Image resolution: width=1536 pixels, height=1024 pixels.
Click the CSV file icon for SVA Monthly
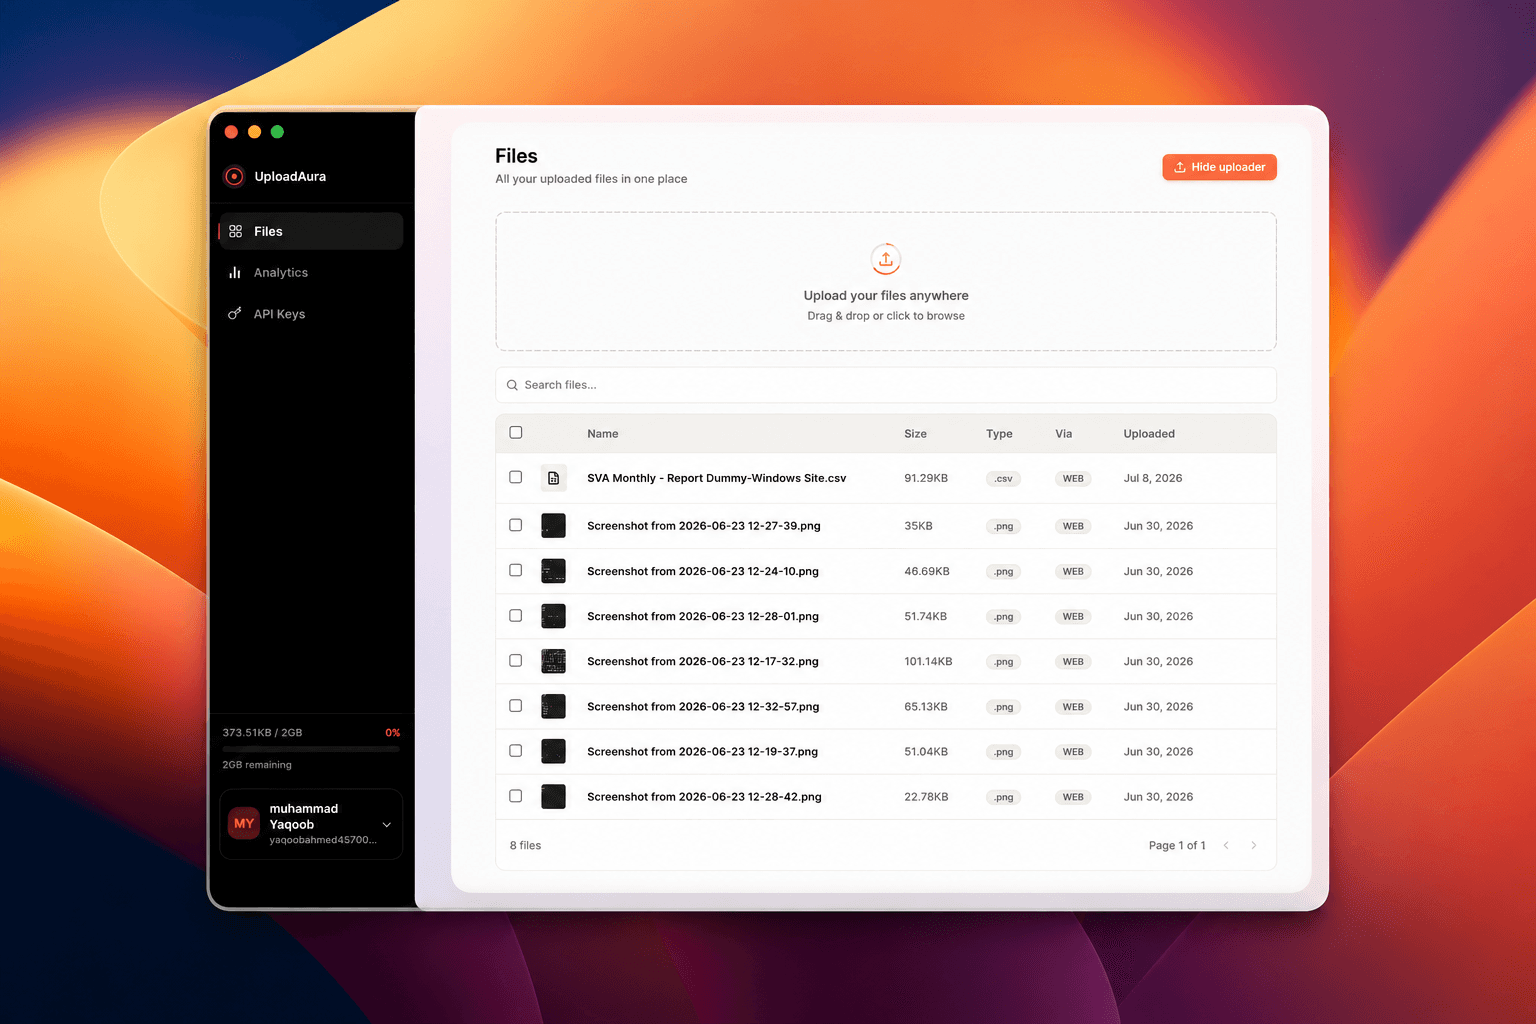(x=553, y=478)
